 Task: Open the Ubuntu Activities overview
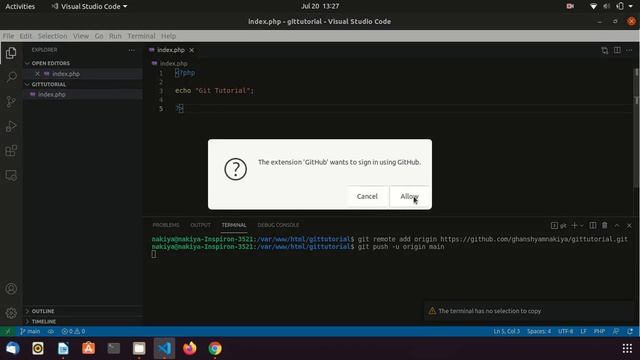click(20, 6)
